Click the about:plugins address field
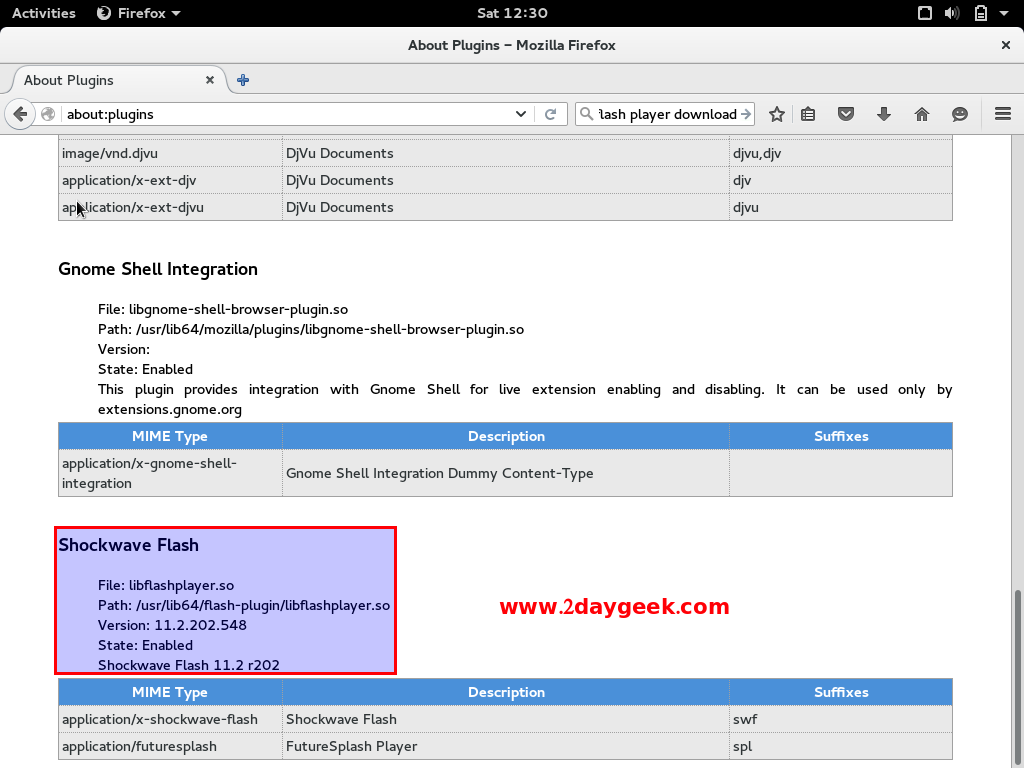Viewport: 1024px width, 768px height. click(287, 114)
